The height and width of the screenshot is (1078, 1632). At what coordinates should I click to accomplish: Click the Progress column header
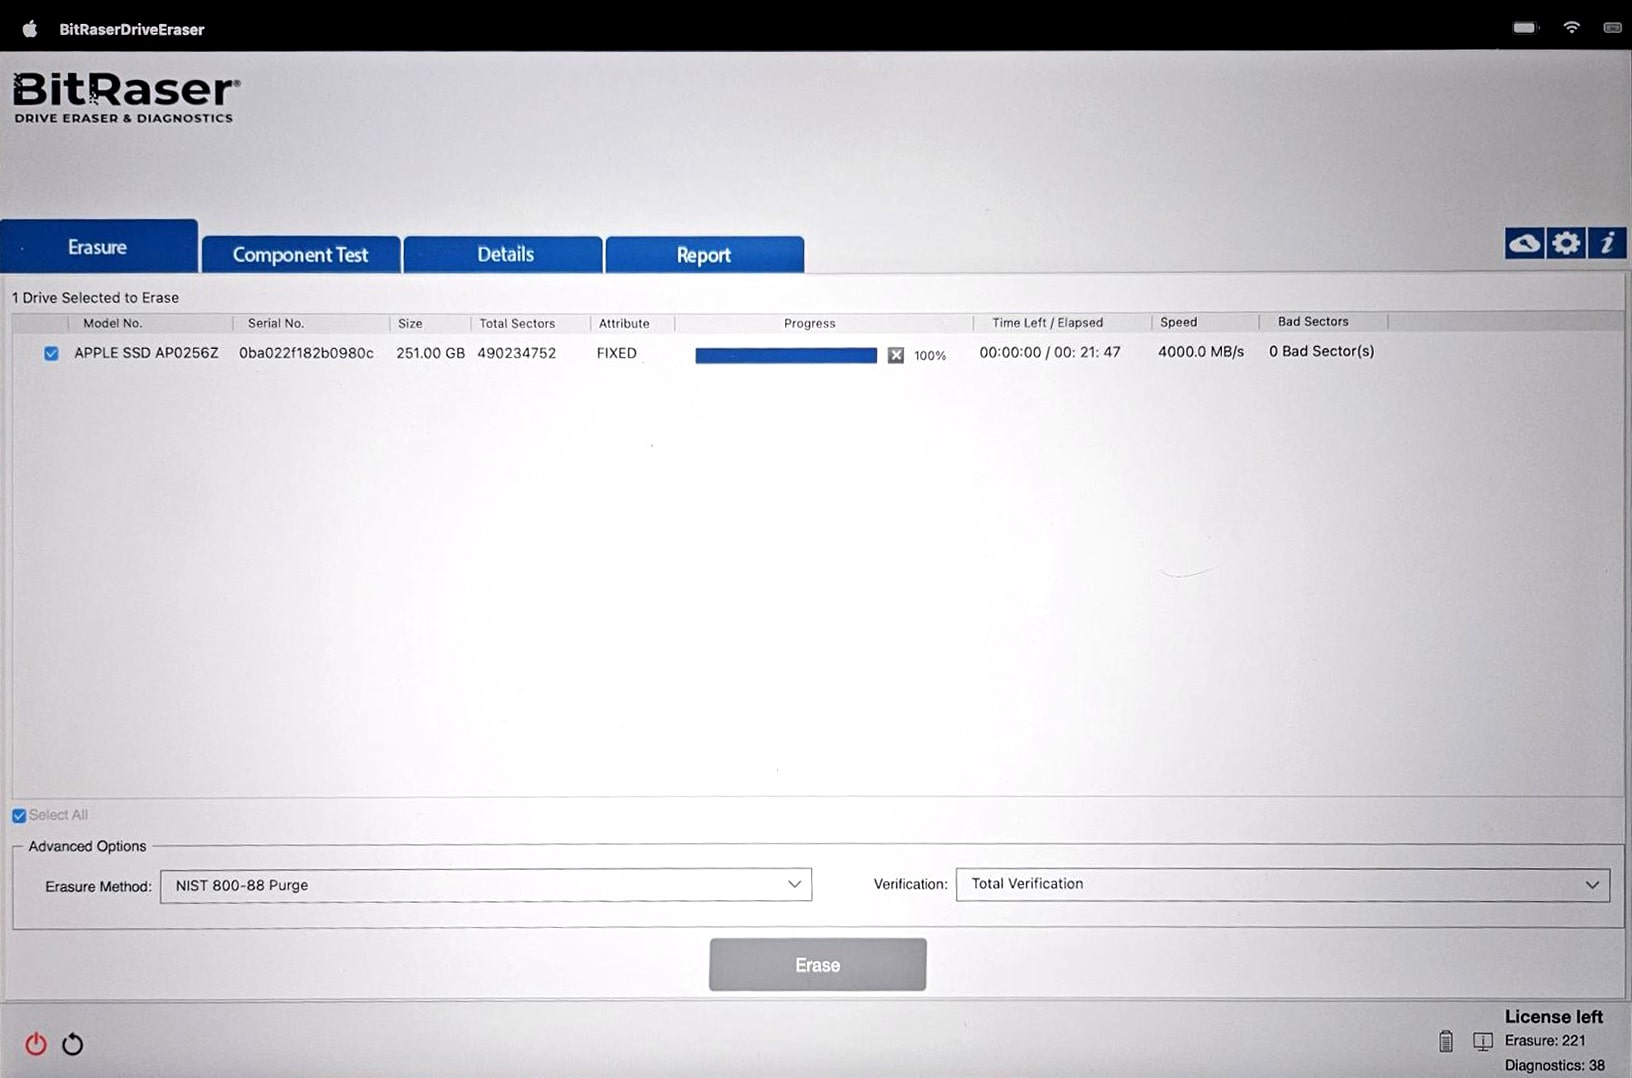809,323
